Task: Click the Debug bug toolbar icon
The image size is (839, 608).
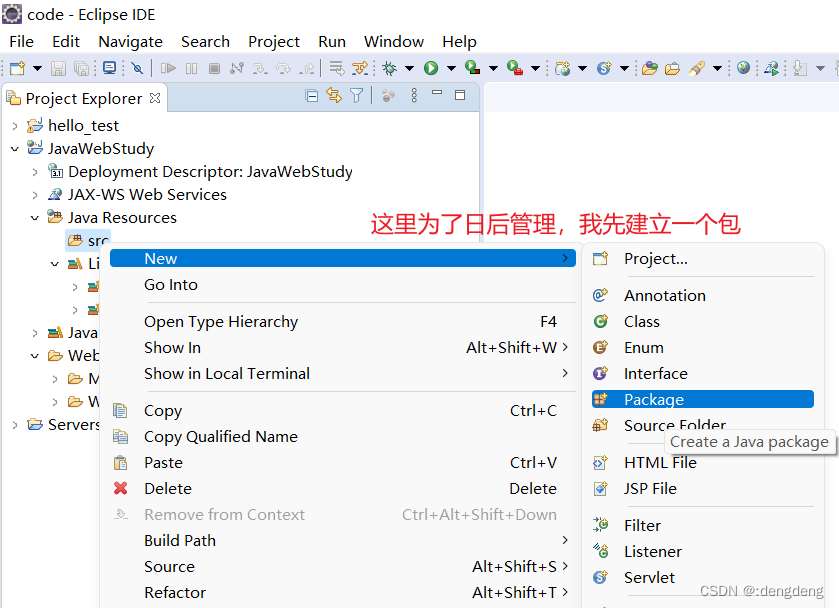Action: [390, 68]
